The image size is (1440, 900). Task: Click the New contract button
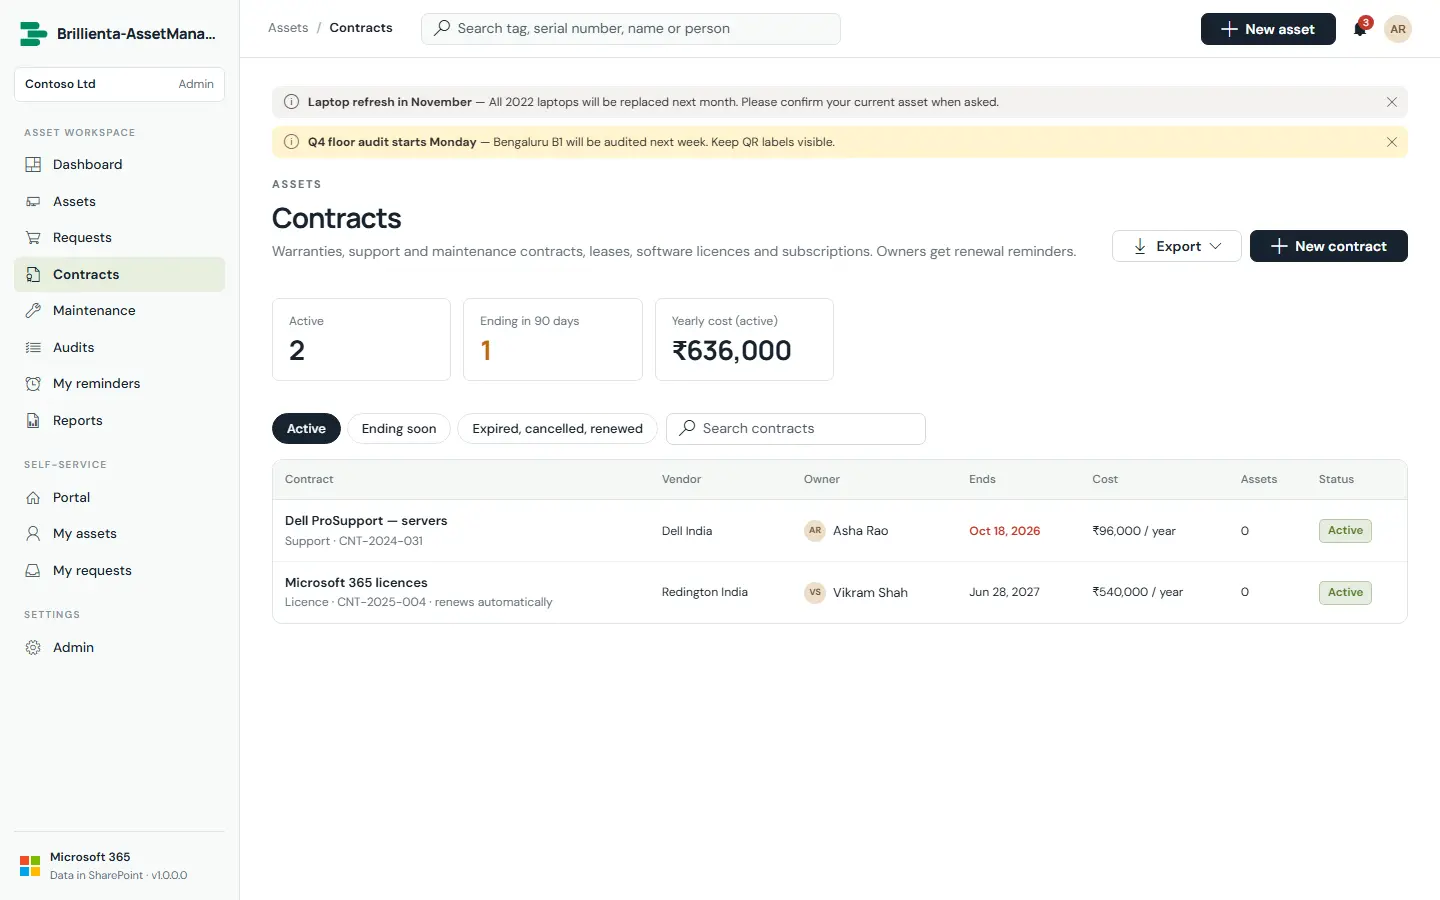1329,246
